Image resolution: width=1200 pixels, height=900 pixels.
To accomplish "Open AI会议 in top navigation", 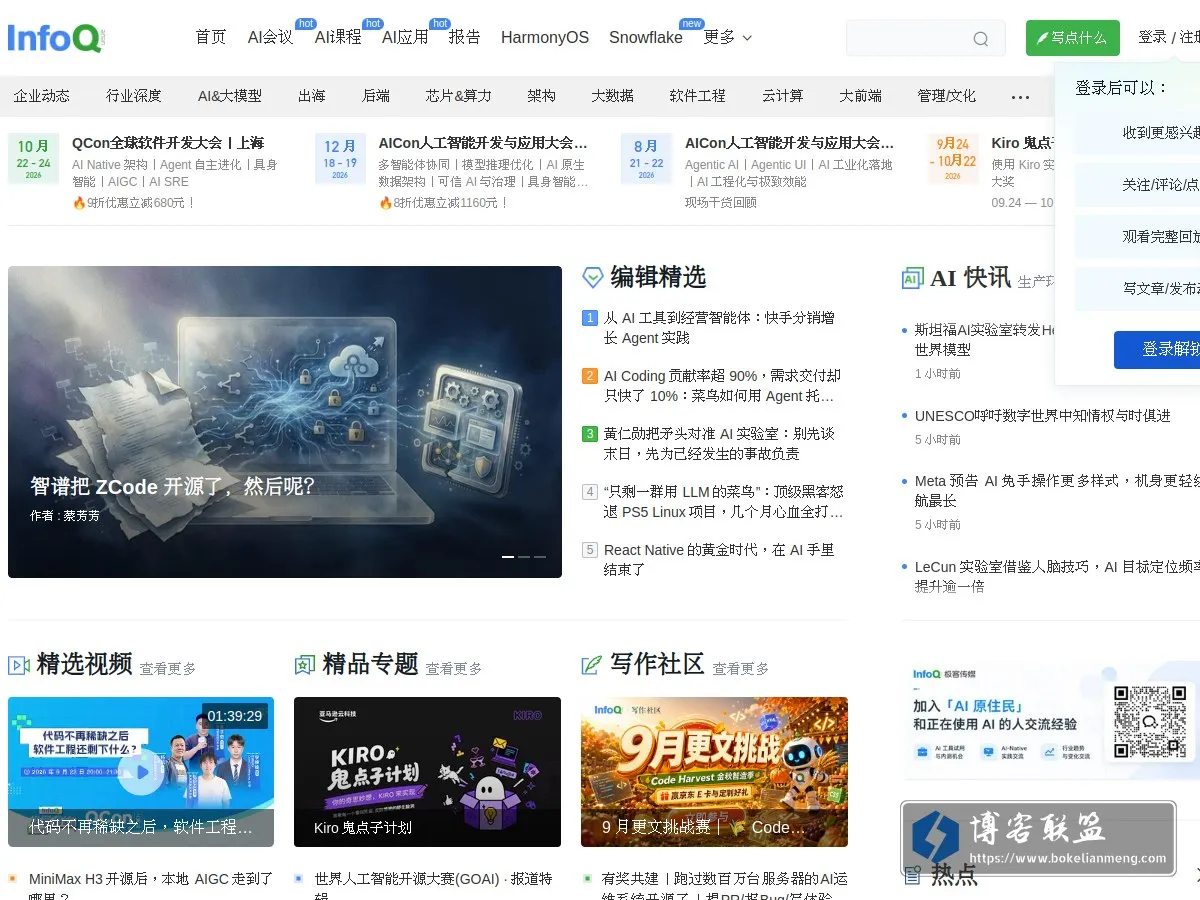I will pos(271,37).
